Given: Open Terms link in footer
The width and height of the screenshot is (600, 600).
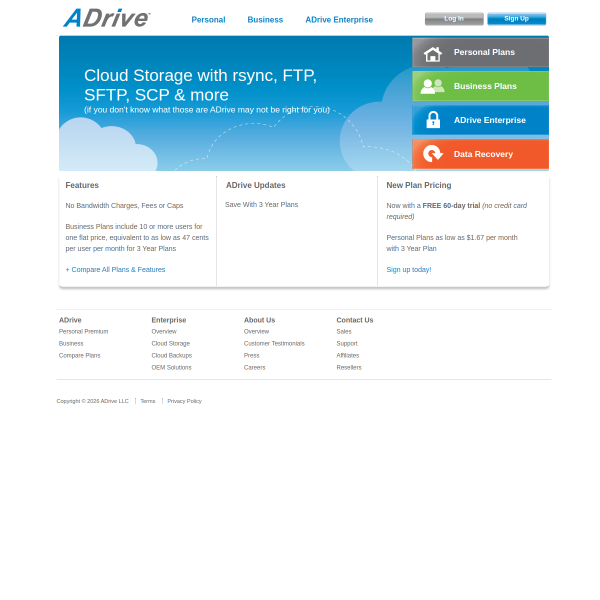Looking at the screenshot, I should (148, 401).
